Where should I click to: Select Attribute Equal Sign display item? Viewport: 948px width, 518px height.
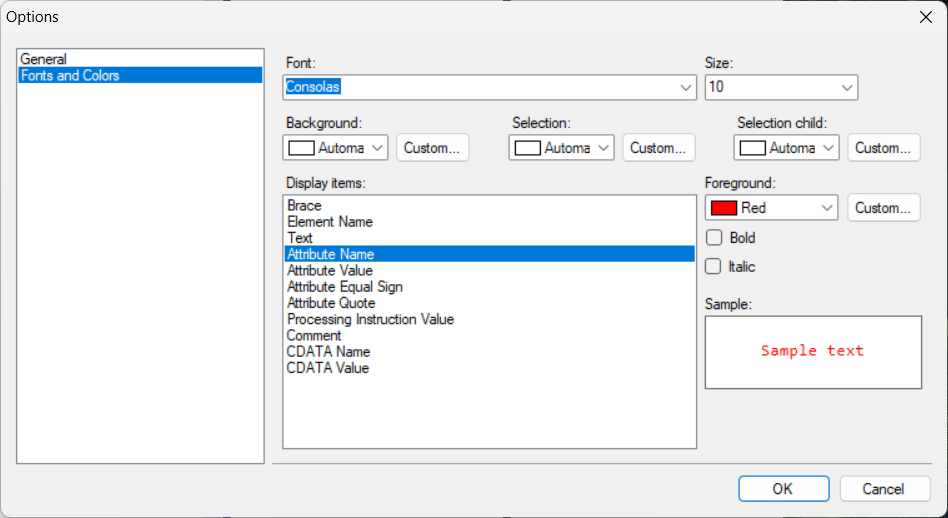click(489, 287)
